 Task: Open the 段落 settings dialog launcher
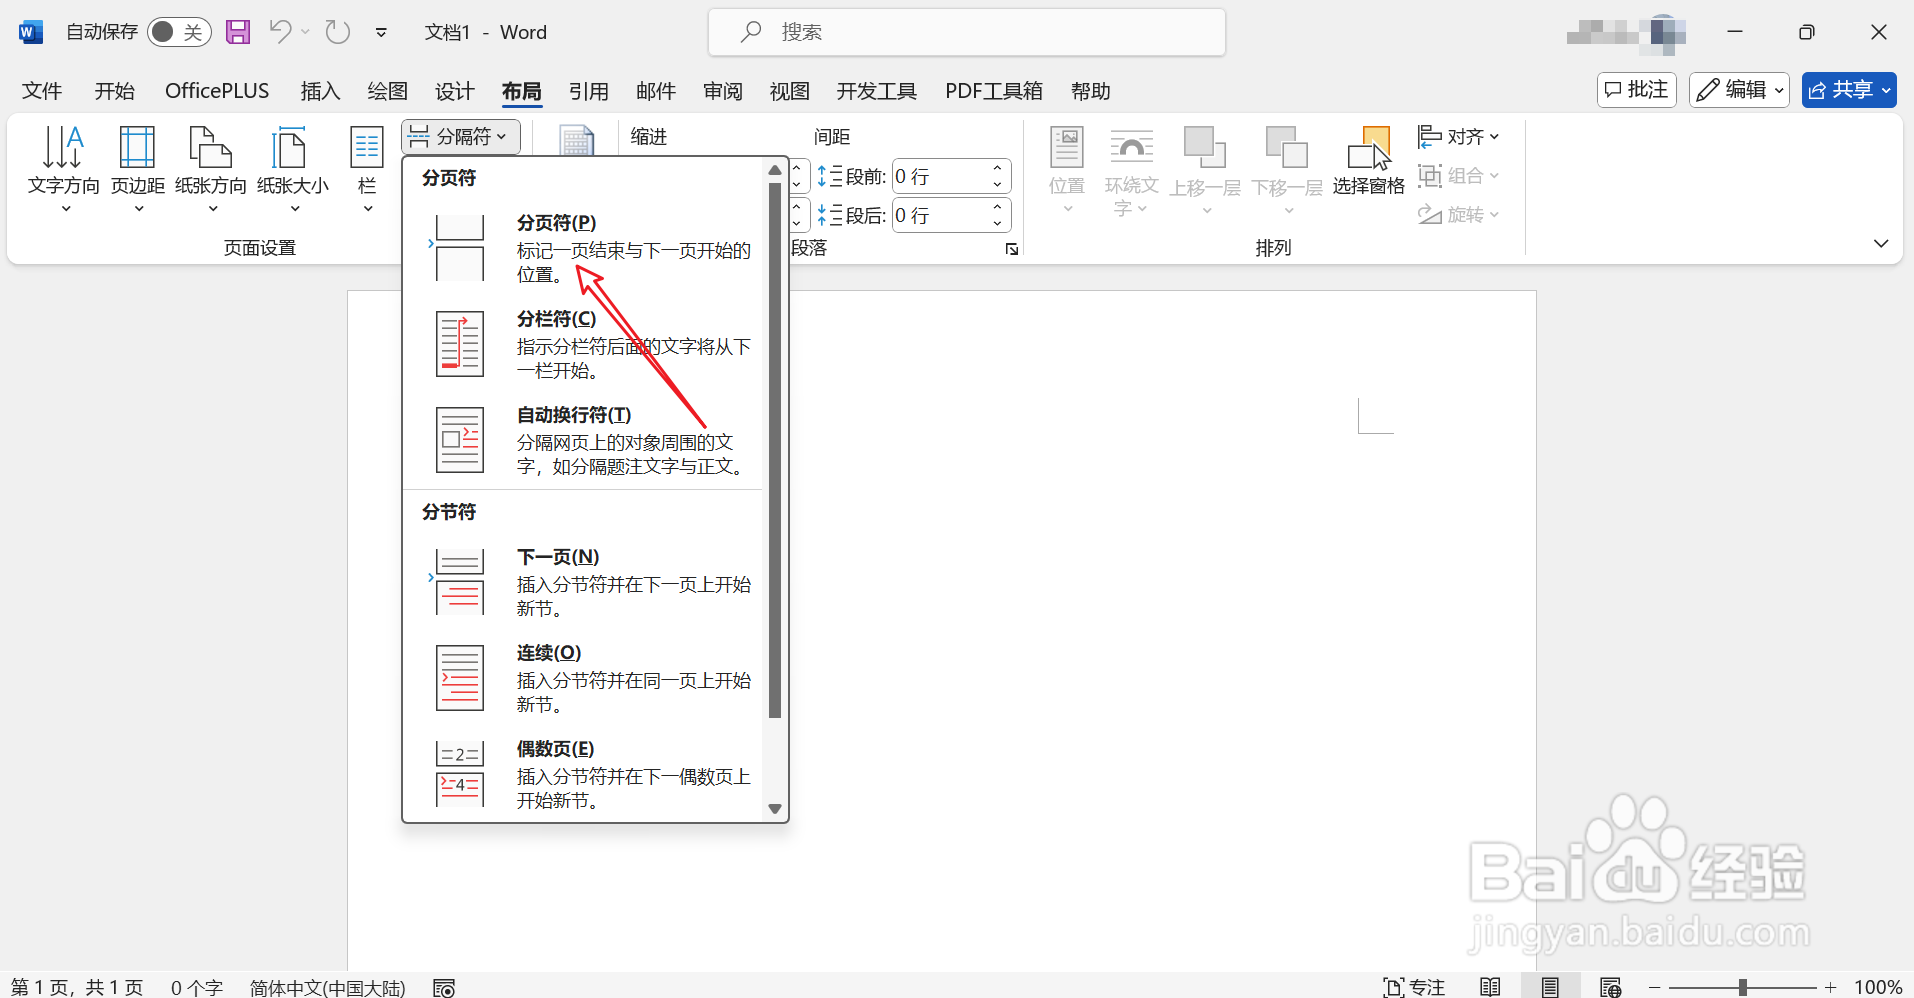click(x=1011, y=248)
